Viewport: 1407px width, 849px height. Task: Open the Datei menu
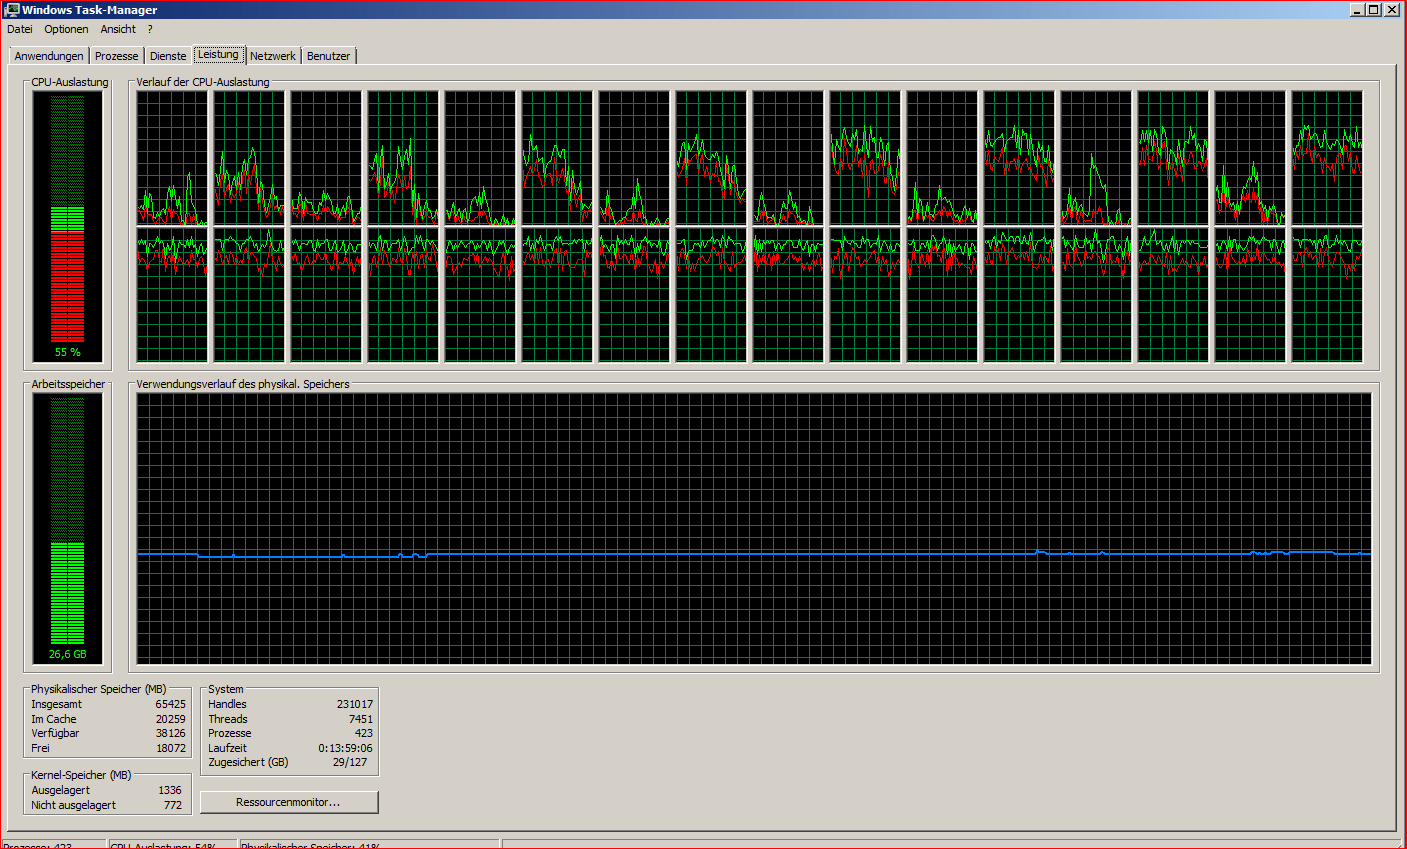click(x=20, y=29)
